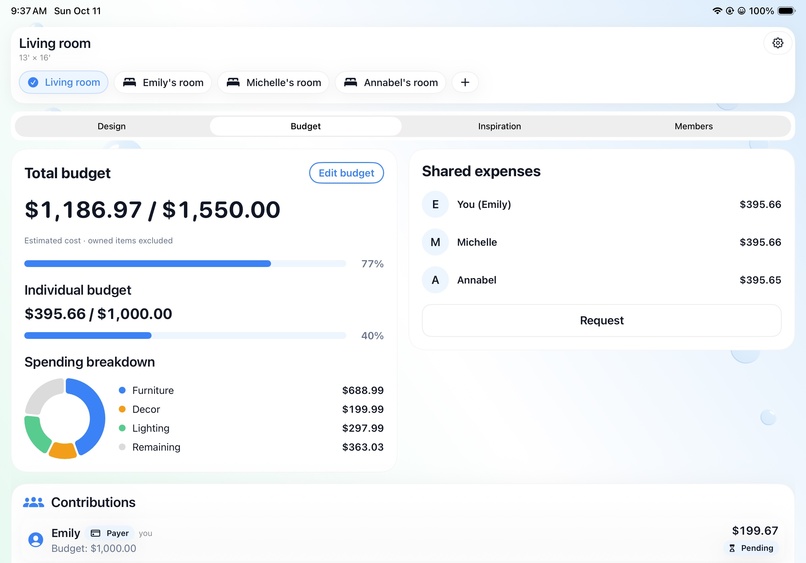The height and width of the screenshot is (563, 806).
Task: Open the settings gear icon
Action: coord(777,43)
